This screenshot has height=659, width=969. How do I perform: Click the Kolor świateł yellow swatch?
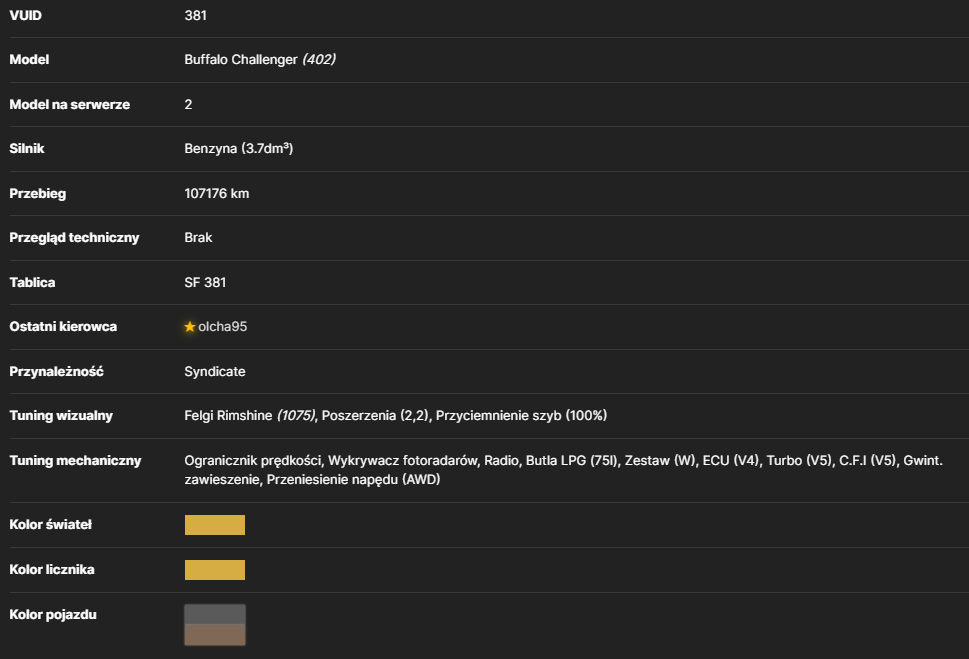click(x=214, y=525)
